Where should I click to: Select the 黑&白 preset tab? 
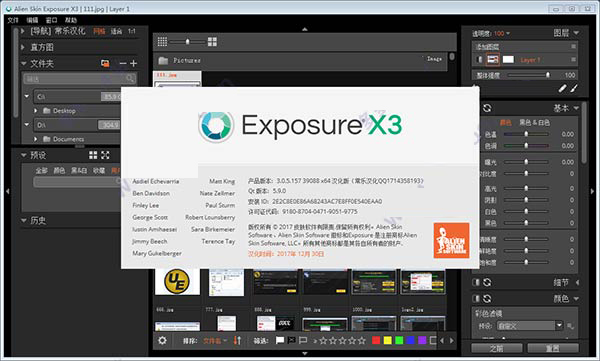[x=79, y=170]
